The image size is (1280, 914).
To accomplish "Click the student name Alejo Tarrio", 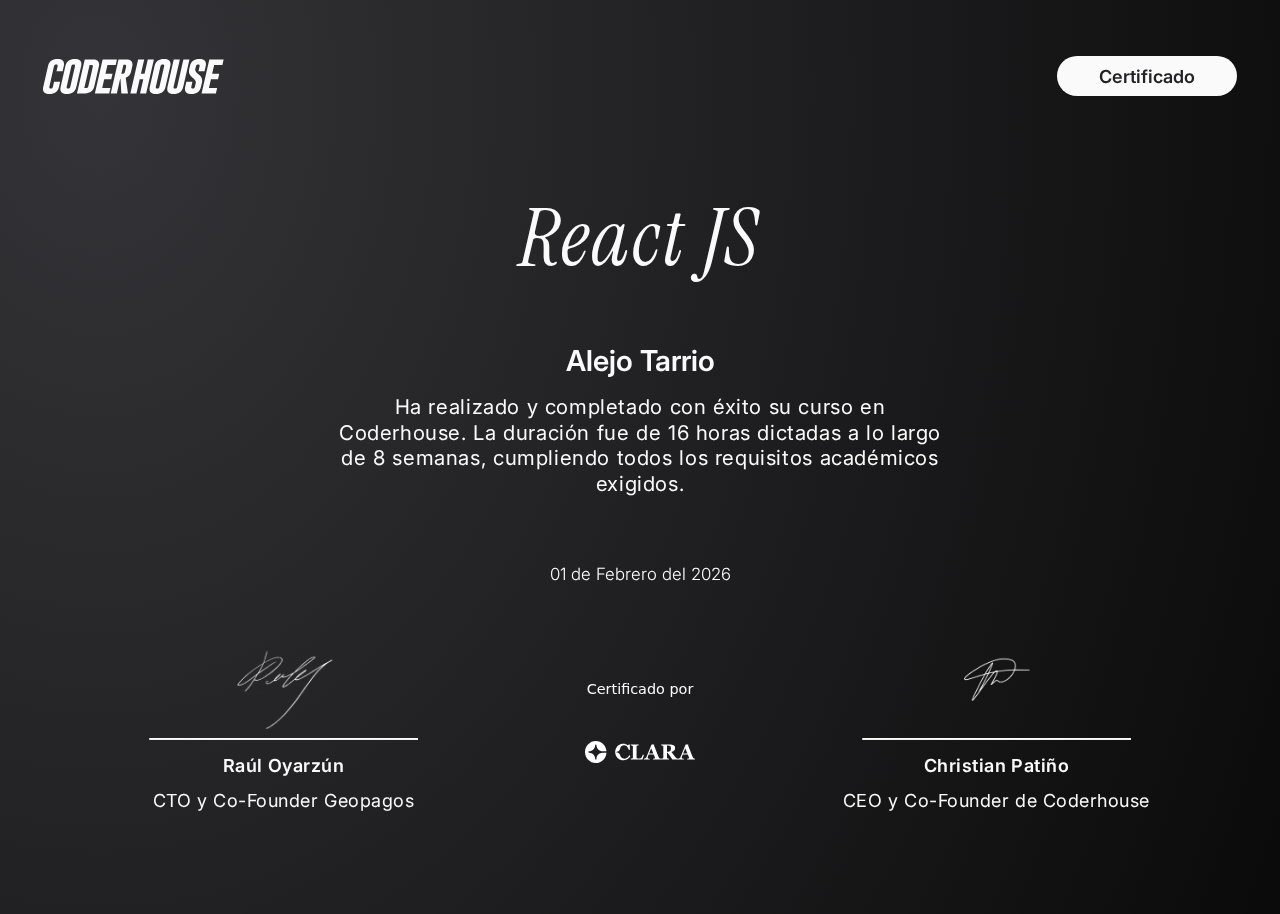I will click(x=640, y=361).
